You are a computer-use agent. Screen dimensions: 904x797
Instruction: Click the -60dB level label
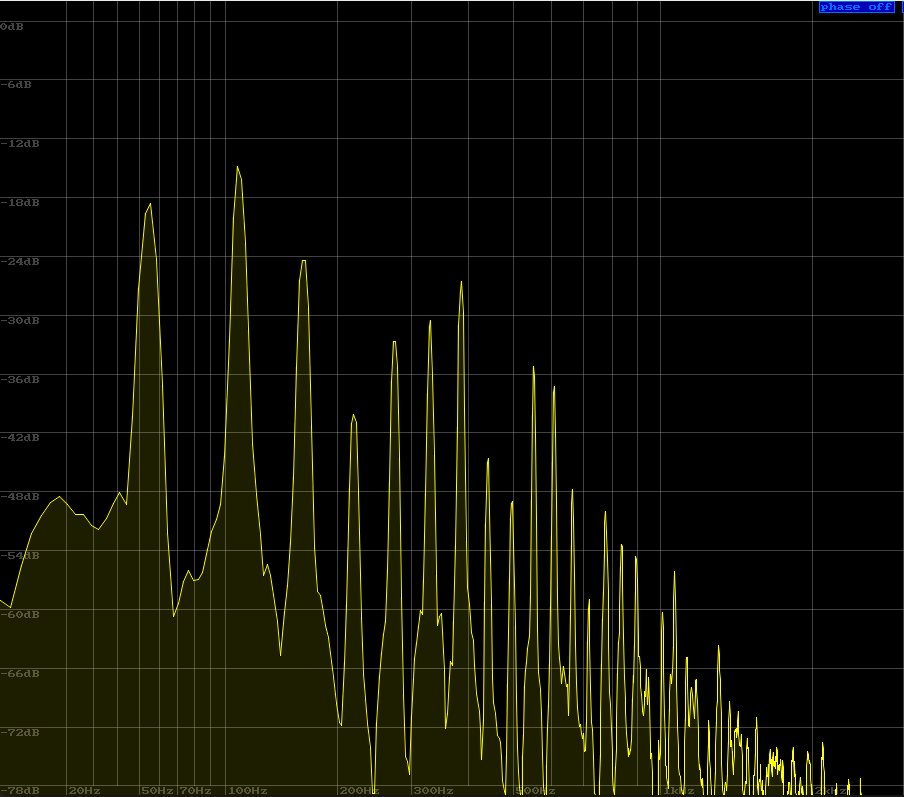pos(20,615)
